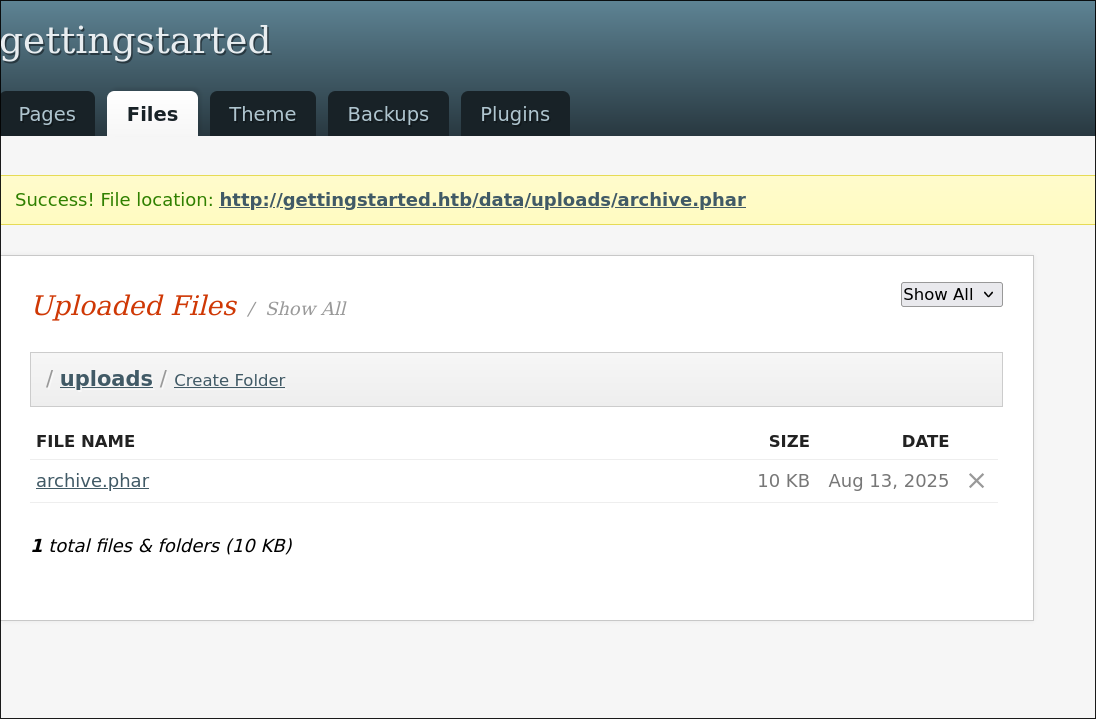Screen dimensions: 1096x719
Task: Click the Create Folder link
Action: (229, 381)
